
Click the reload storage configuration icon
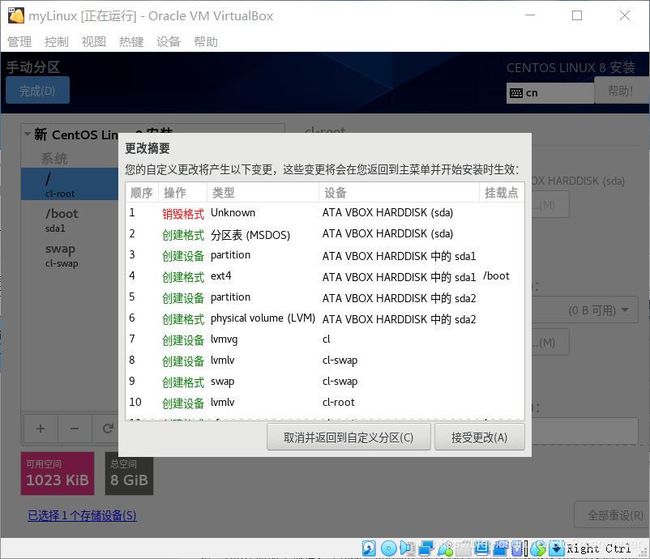tap(107, 428)
